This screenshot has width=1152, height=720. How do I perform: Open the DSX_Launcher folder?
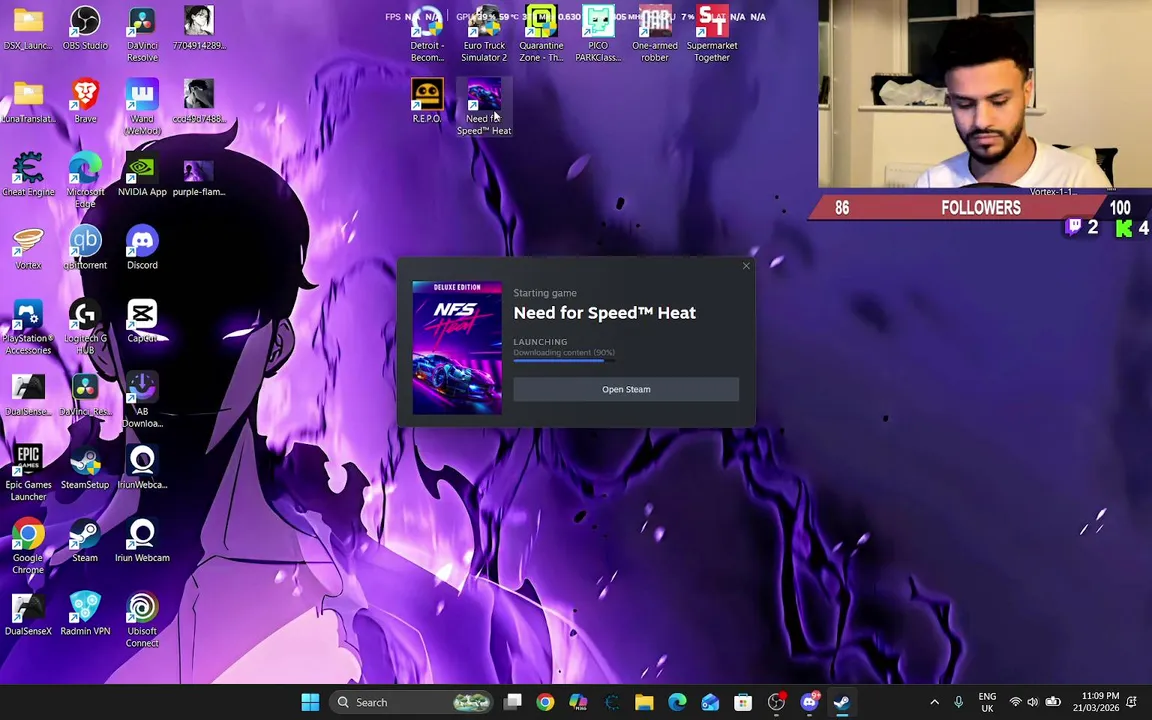point(28,29)
